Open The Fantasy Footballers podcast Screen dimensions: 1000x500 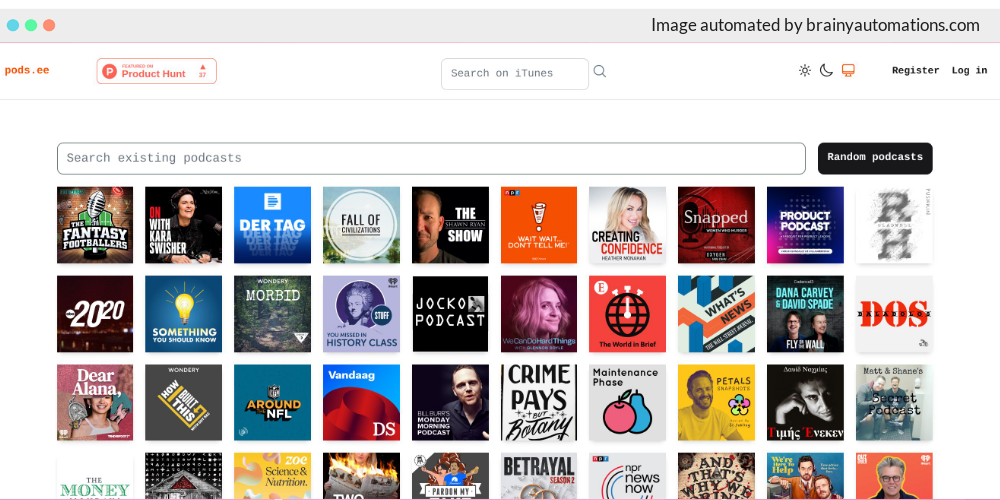(x=95, y=225)
